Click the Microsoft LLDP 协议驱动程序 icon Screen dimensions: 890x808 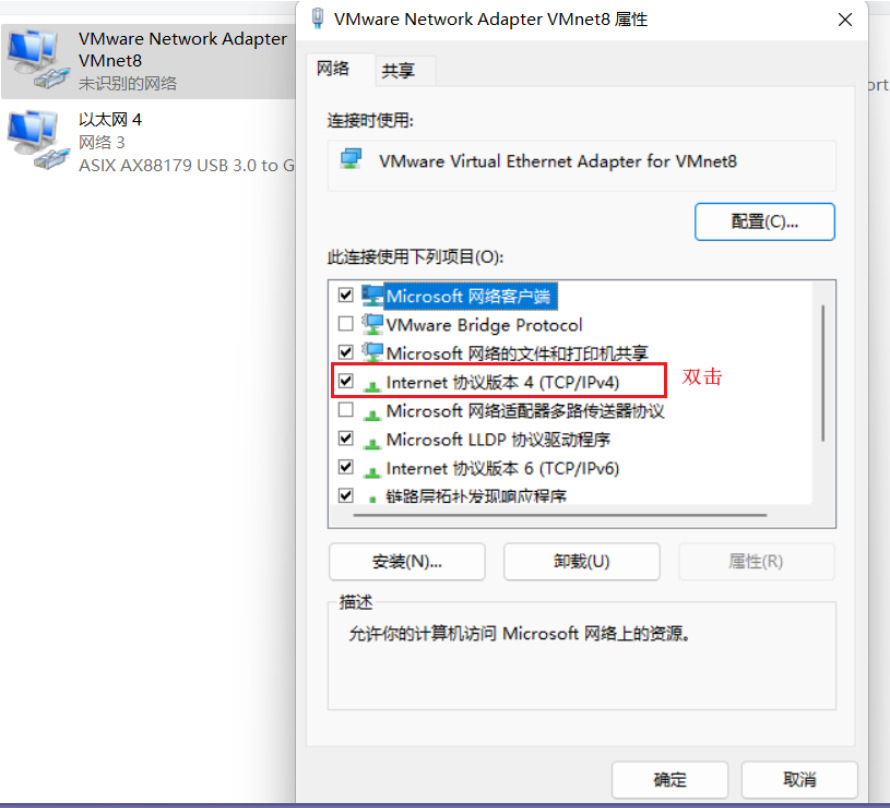pos(372,443)
